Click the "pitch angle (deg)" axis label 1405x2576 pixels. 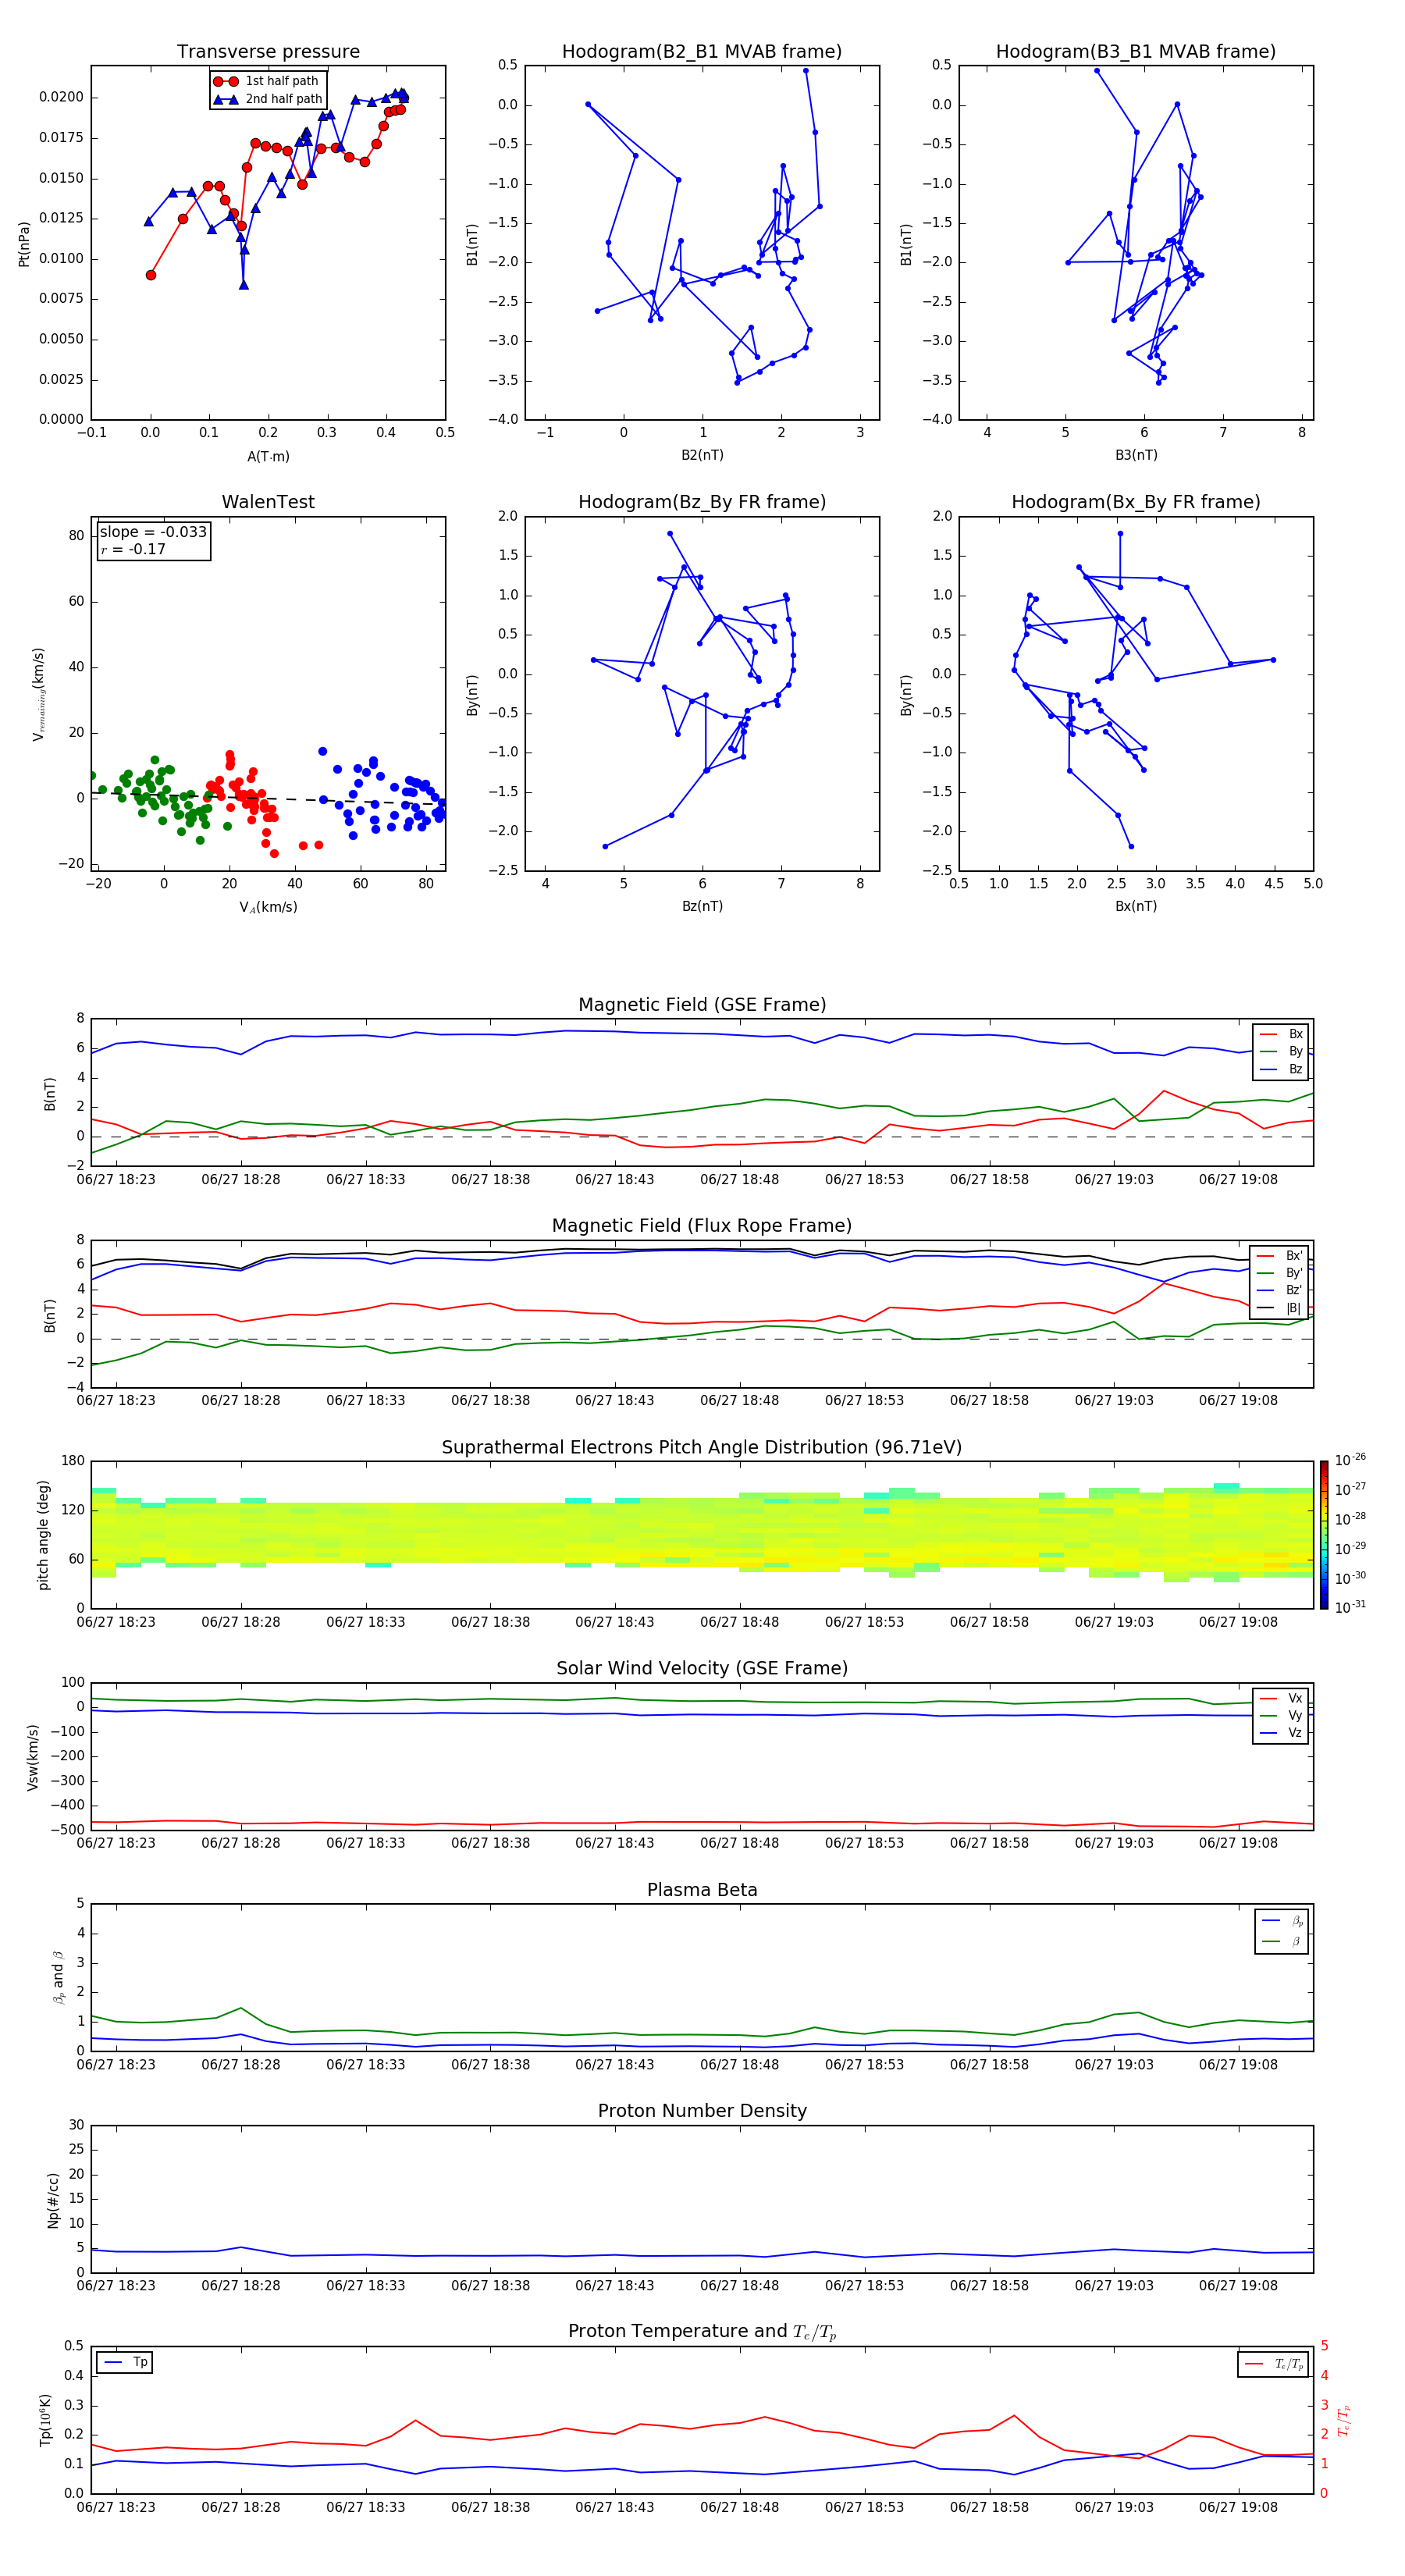[43, 1535]
